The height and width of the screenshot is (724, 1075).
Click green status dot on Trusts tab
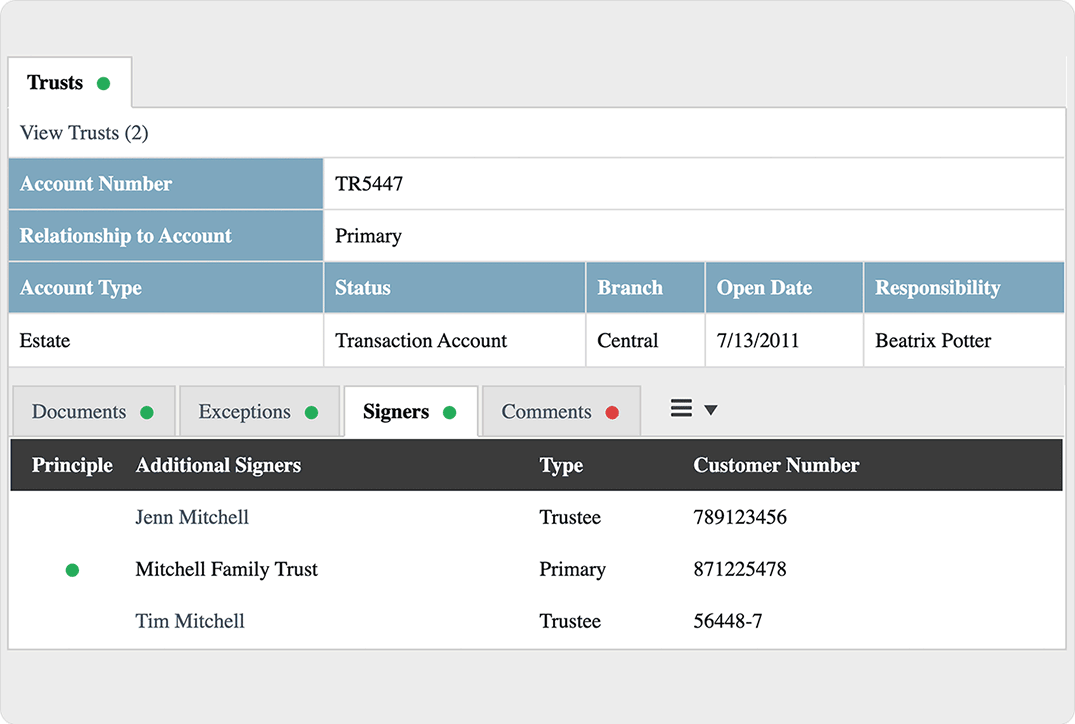click(103, 83)
